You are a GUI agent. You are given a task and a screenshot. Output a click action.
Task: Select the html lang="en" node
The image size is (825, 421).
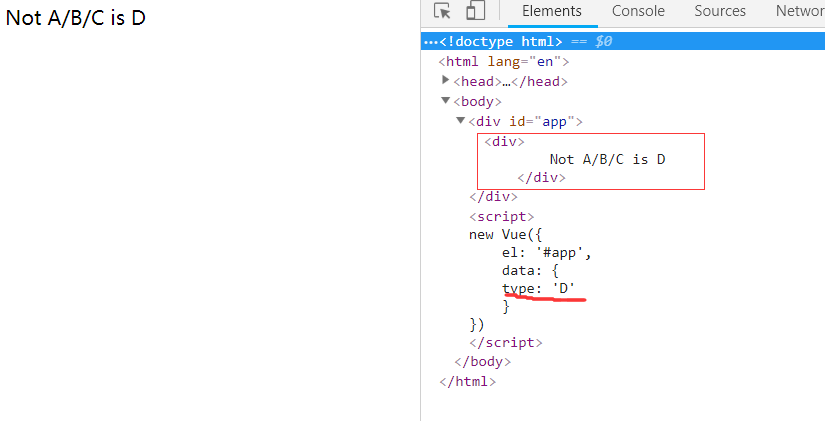(503, 62)
